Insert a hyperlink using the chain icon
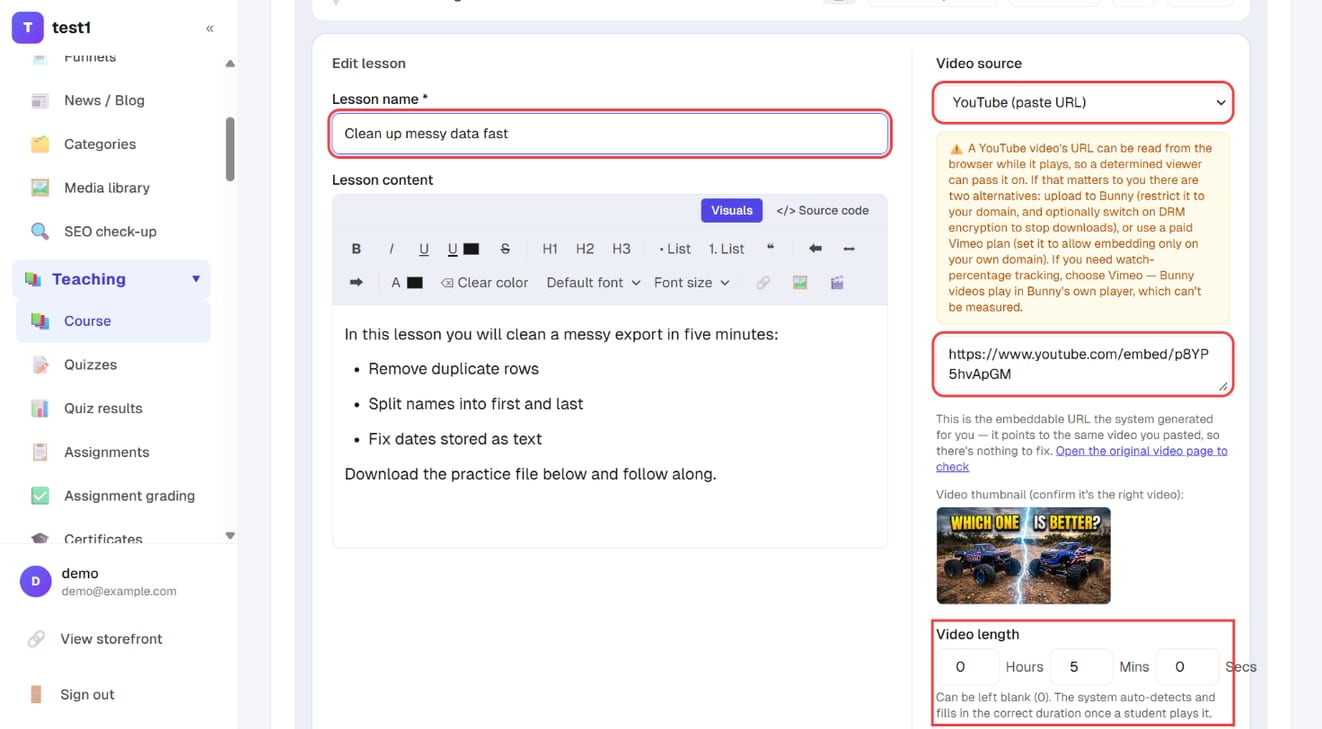The image size is (1322, 729). [x=763, y=283]
